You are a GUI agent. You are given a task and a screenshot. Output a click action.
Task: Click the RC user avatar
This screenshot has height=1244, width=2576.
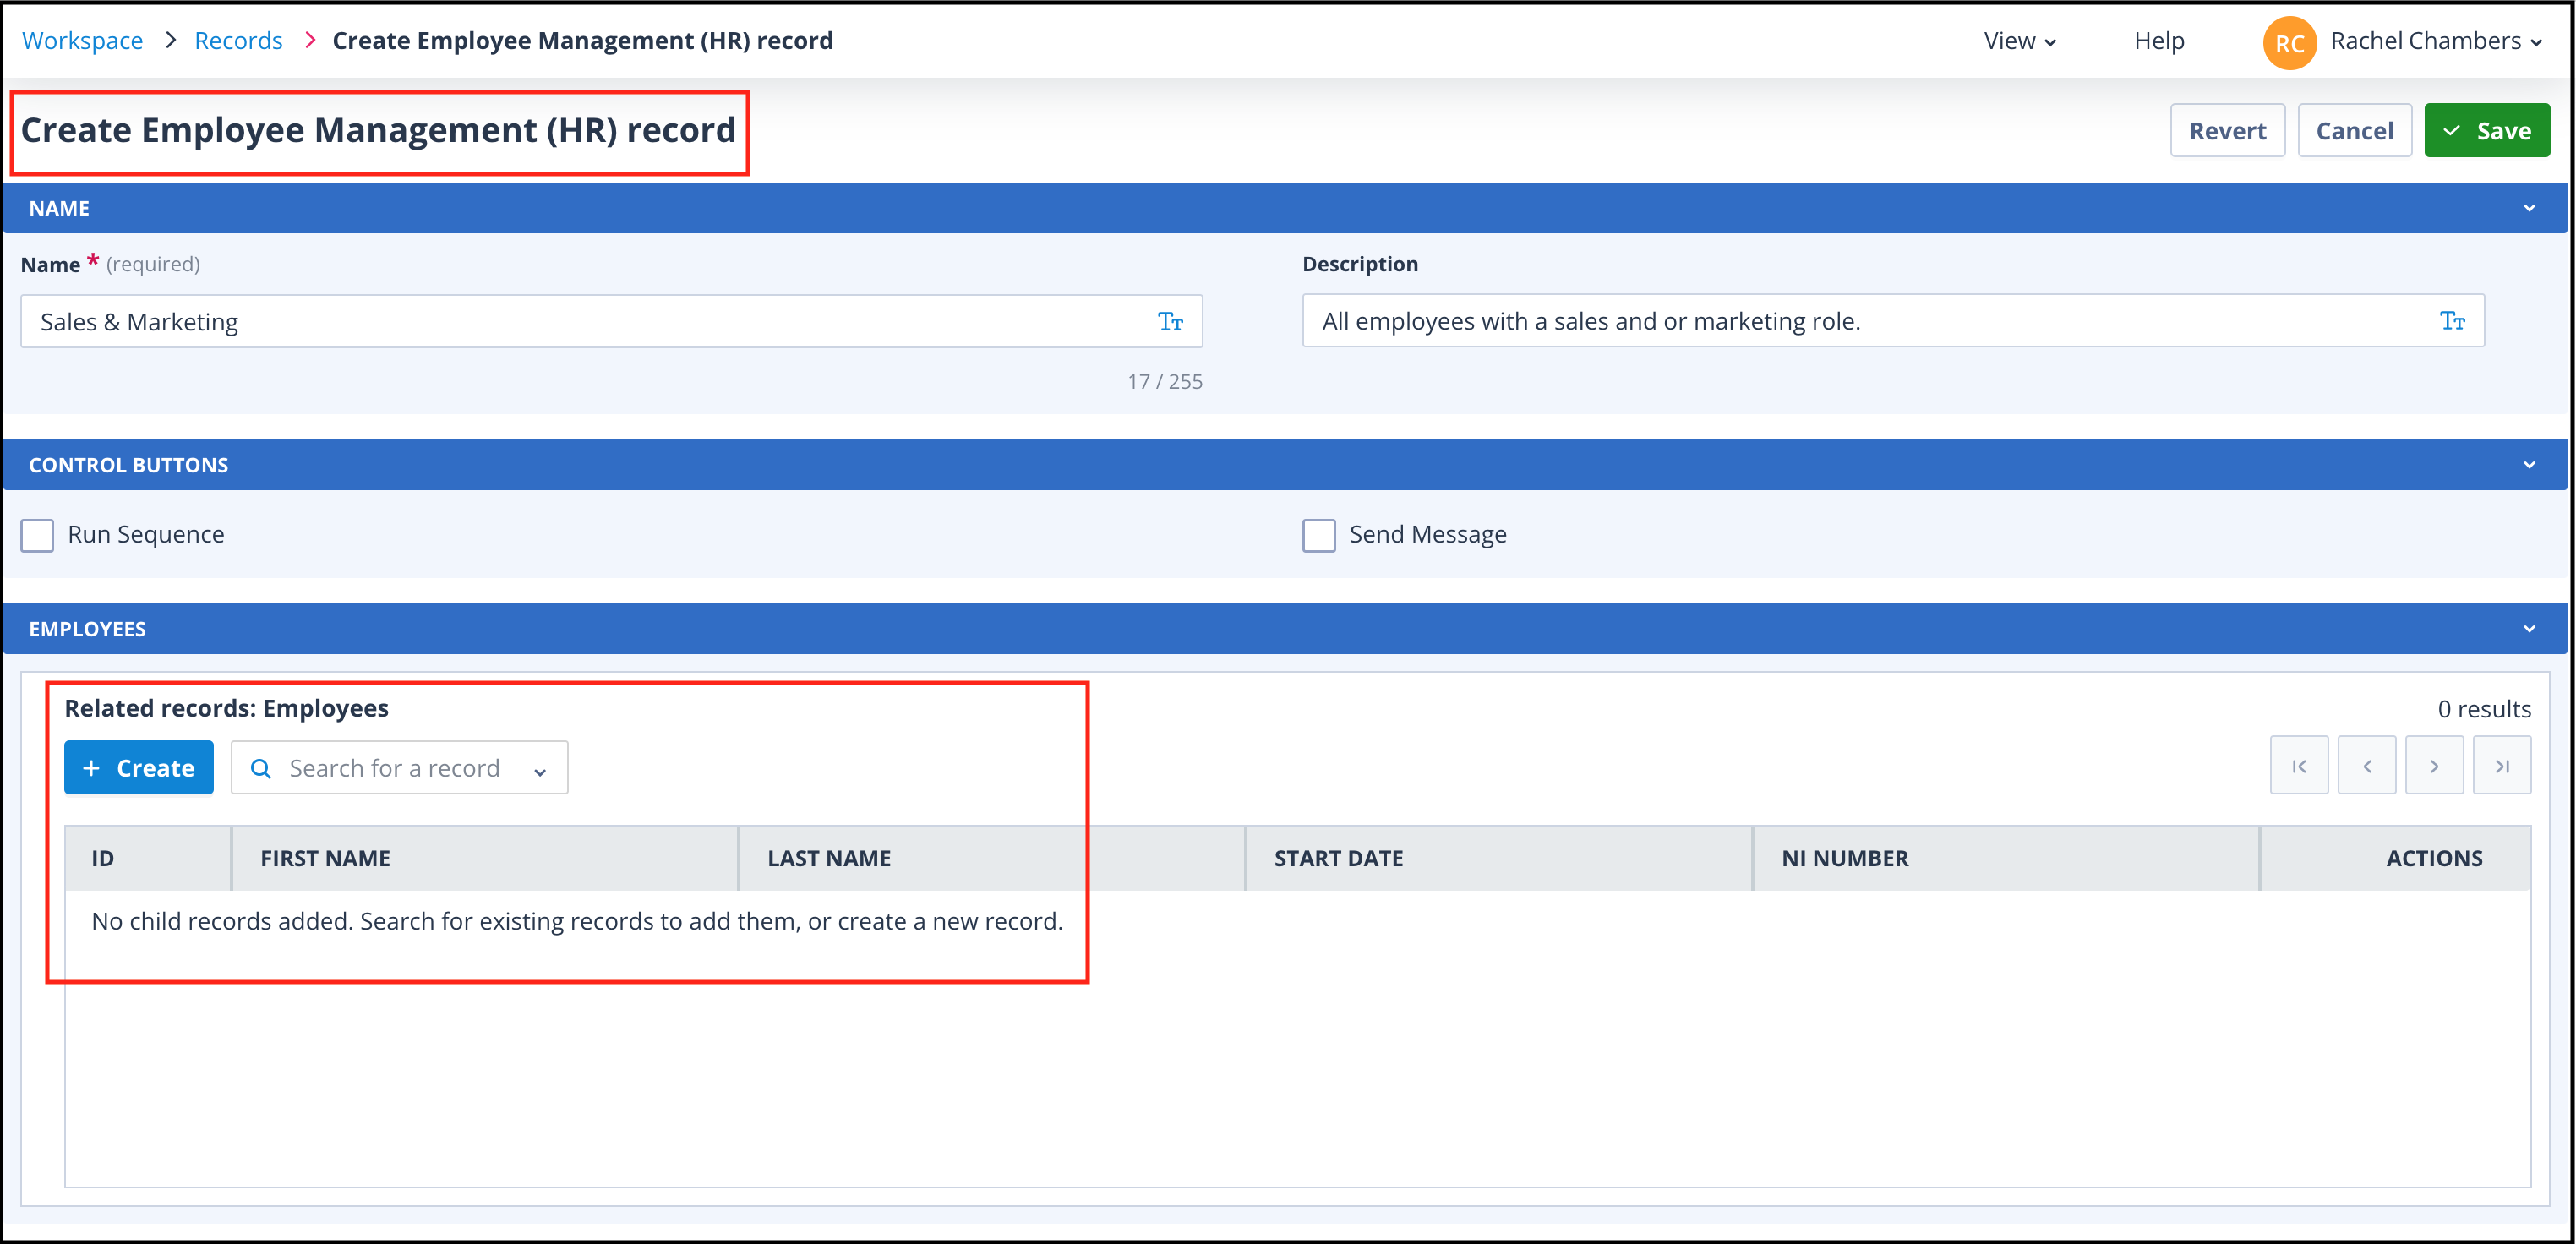tap(2289, 43)
